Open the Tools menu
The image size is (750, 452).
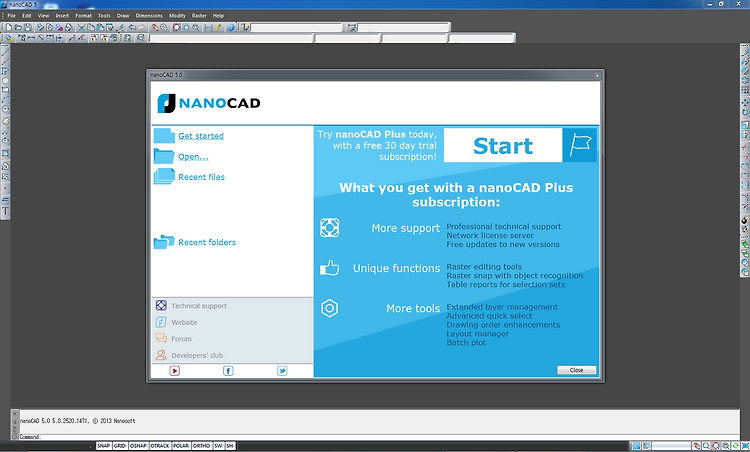104,16
